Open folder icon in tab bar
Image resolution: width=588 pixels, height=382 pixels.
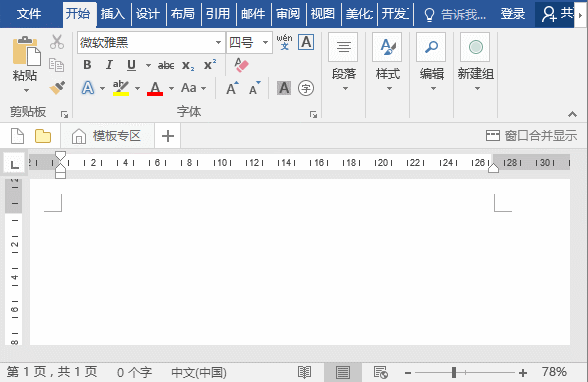coord(43,136)
